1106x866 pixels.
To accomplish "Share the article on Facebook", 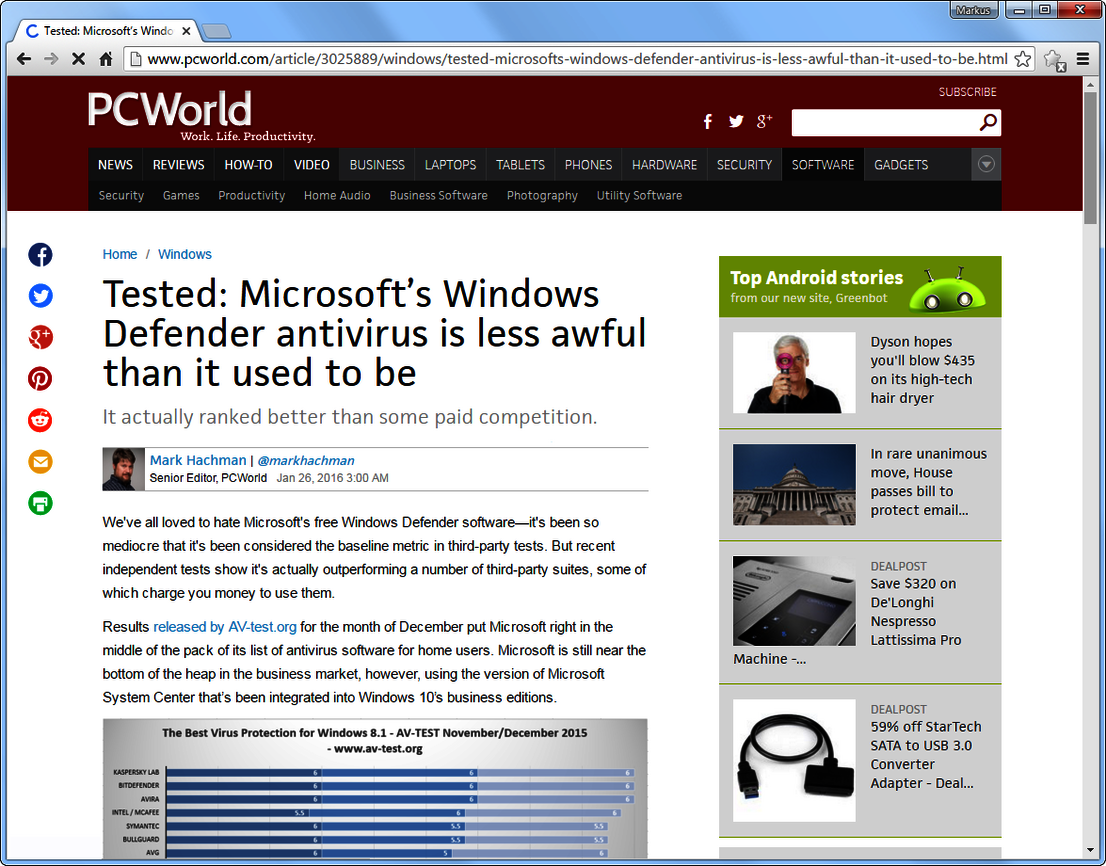I will tap(40, 254).
